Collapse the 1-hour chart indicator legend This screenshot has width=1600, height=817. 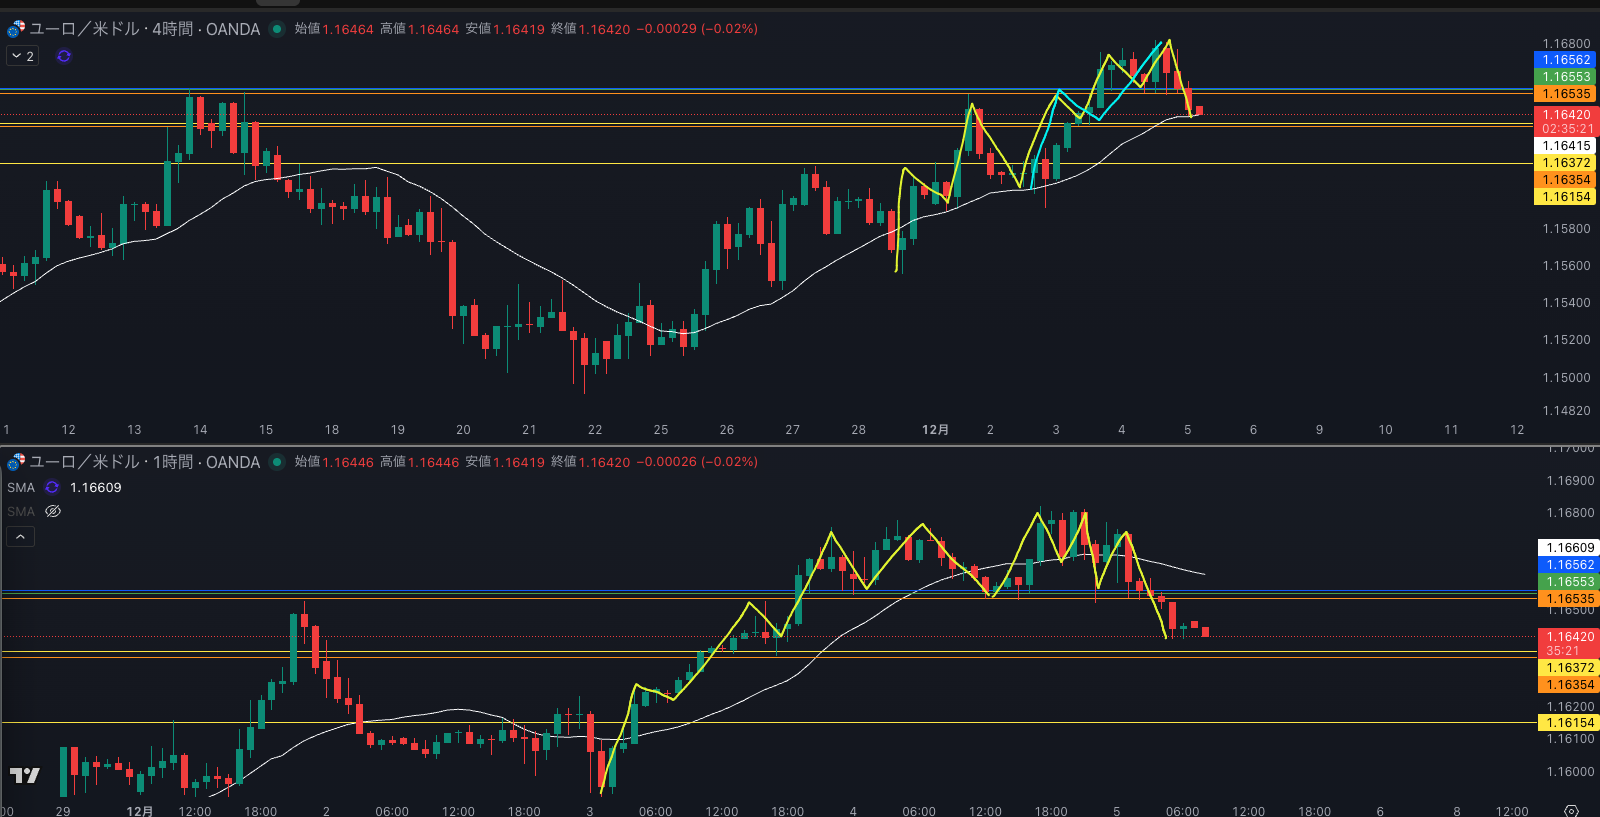(x=21, y=537)
